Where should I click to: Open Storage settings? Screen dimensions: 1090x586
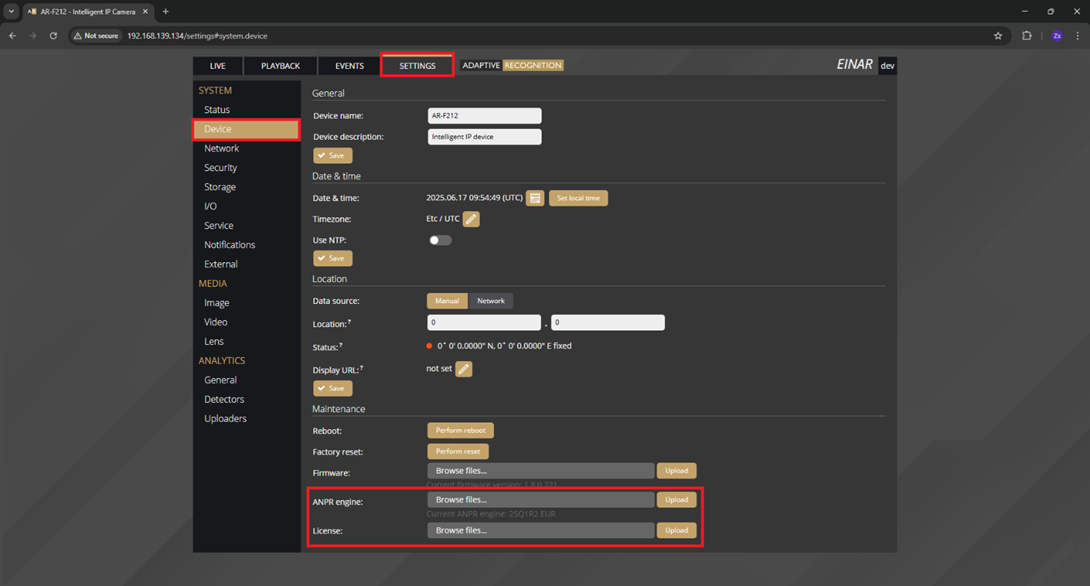coord(220,187)
